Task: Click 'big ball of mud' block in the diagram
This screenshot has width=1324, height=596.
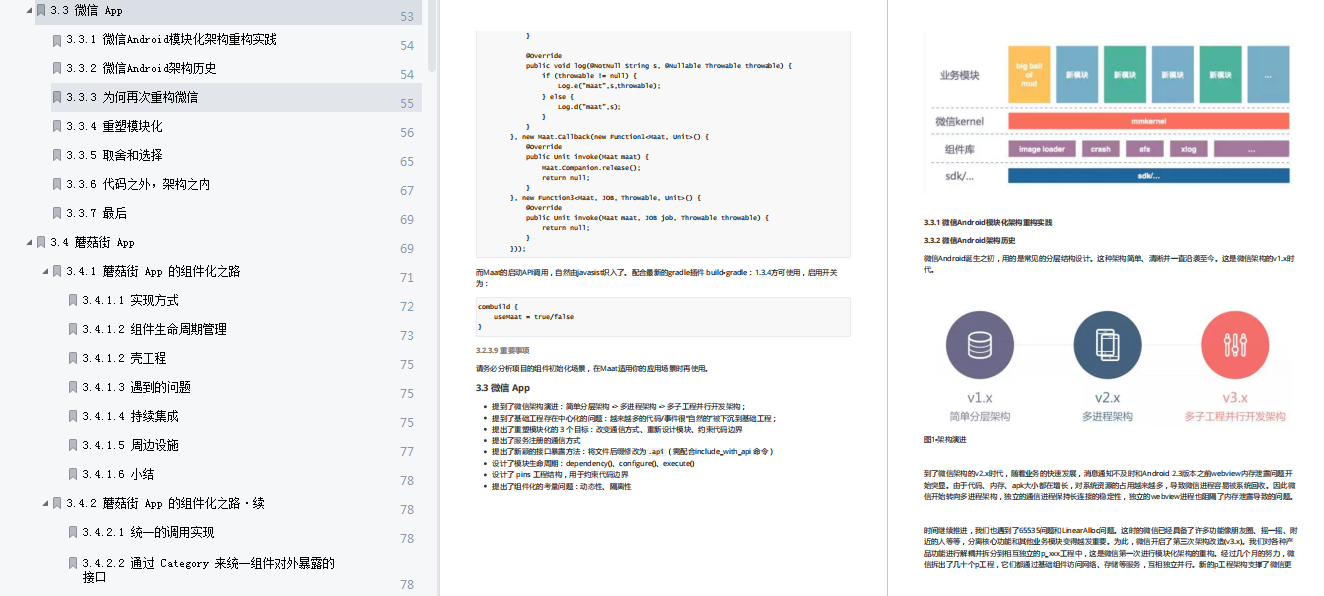Action: coord(1027,75)
